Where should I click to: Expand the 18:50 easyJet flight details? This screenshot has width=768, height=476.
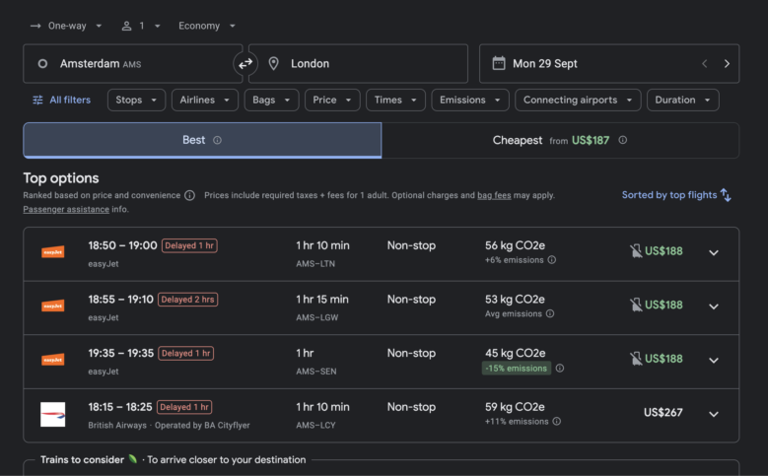click(x=713, y=253)
